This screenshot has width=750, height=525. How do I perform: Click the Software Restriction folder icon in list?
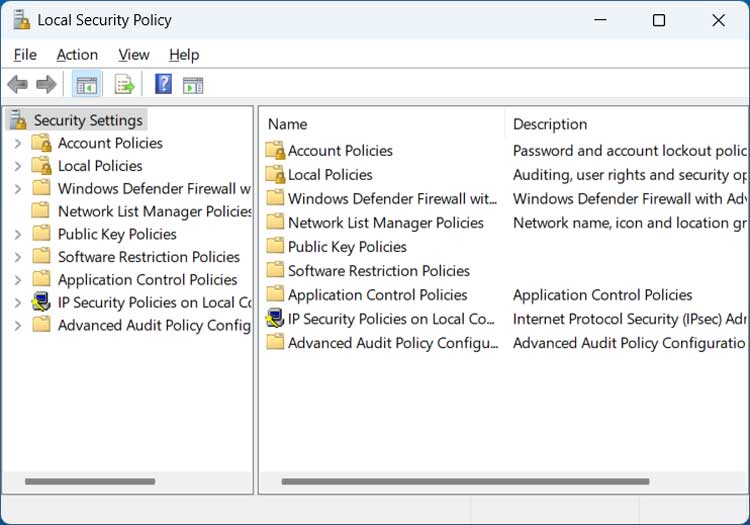click(275, 270)
